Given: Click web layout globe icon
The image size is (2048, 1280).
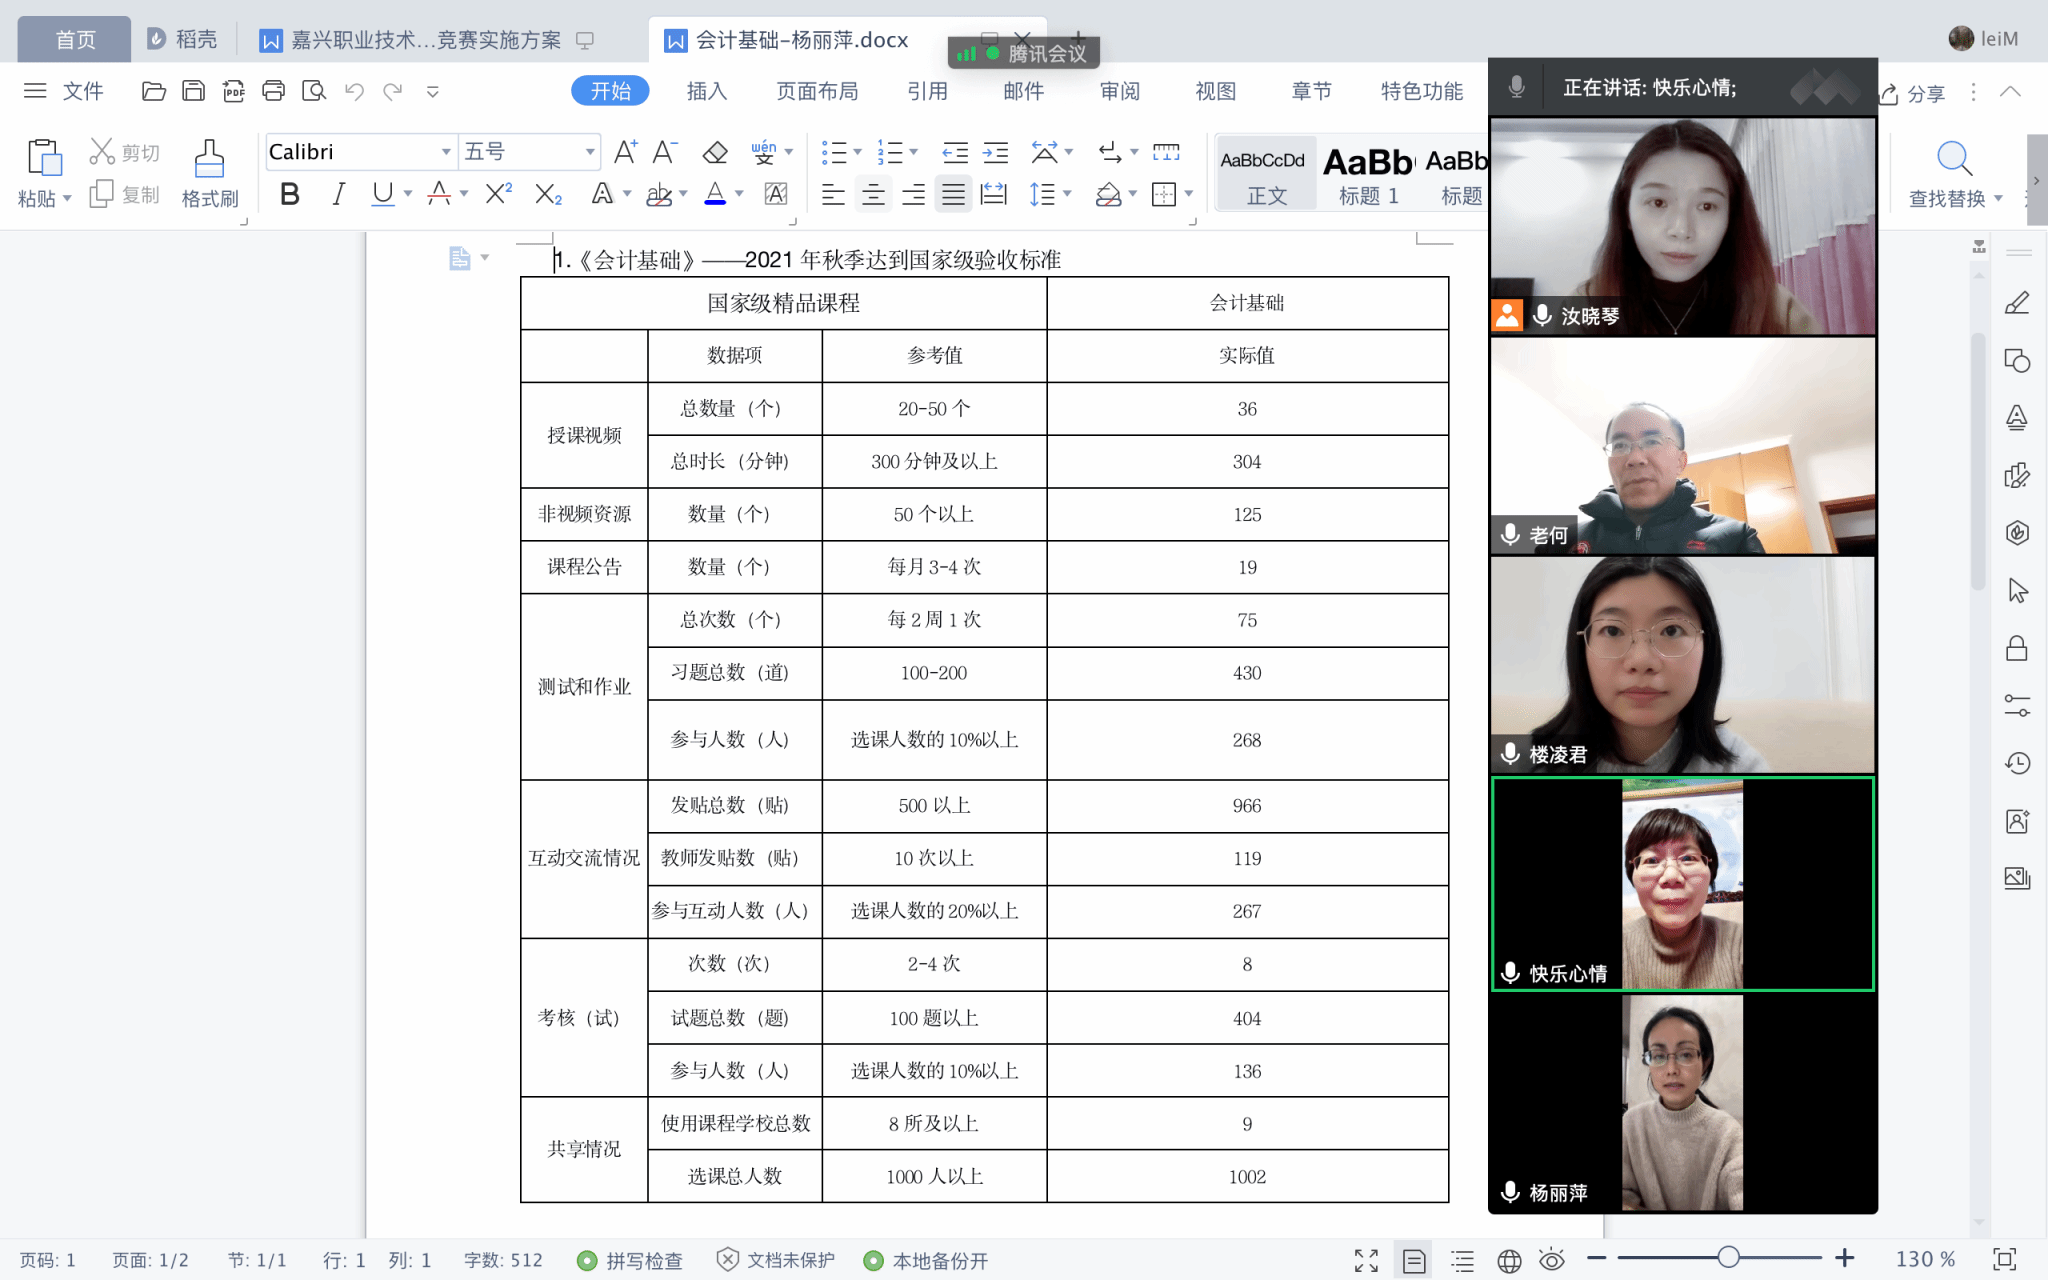Looking at the screenshot, I should (1509, 1260).
